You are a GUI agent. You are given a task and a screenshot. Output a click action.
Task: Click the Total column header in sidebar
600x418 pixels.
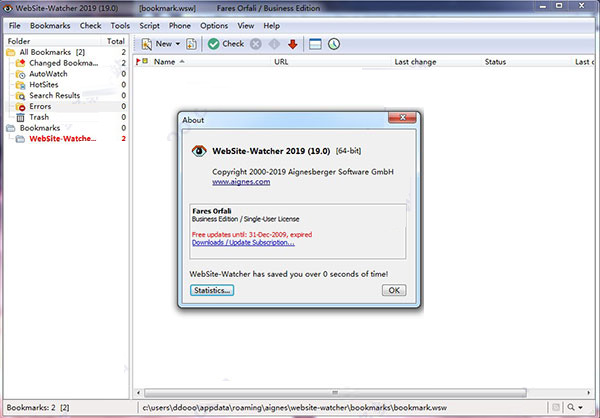point(116,41)
